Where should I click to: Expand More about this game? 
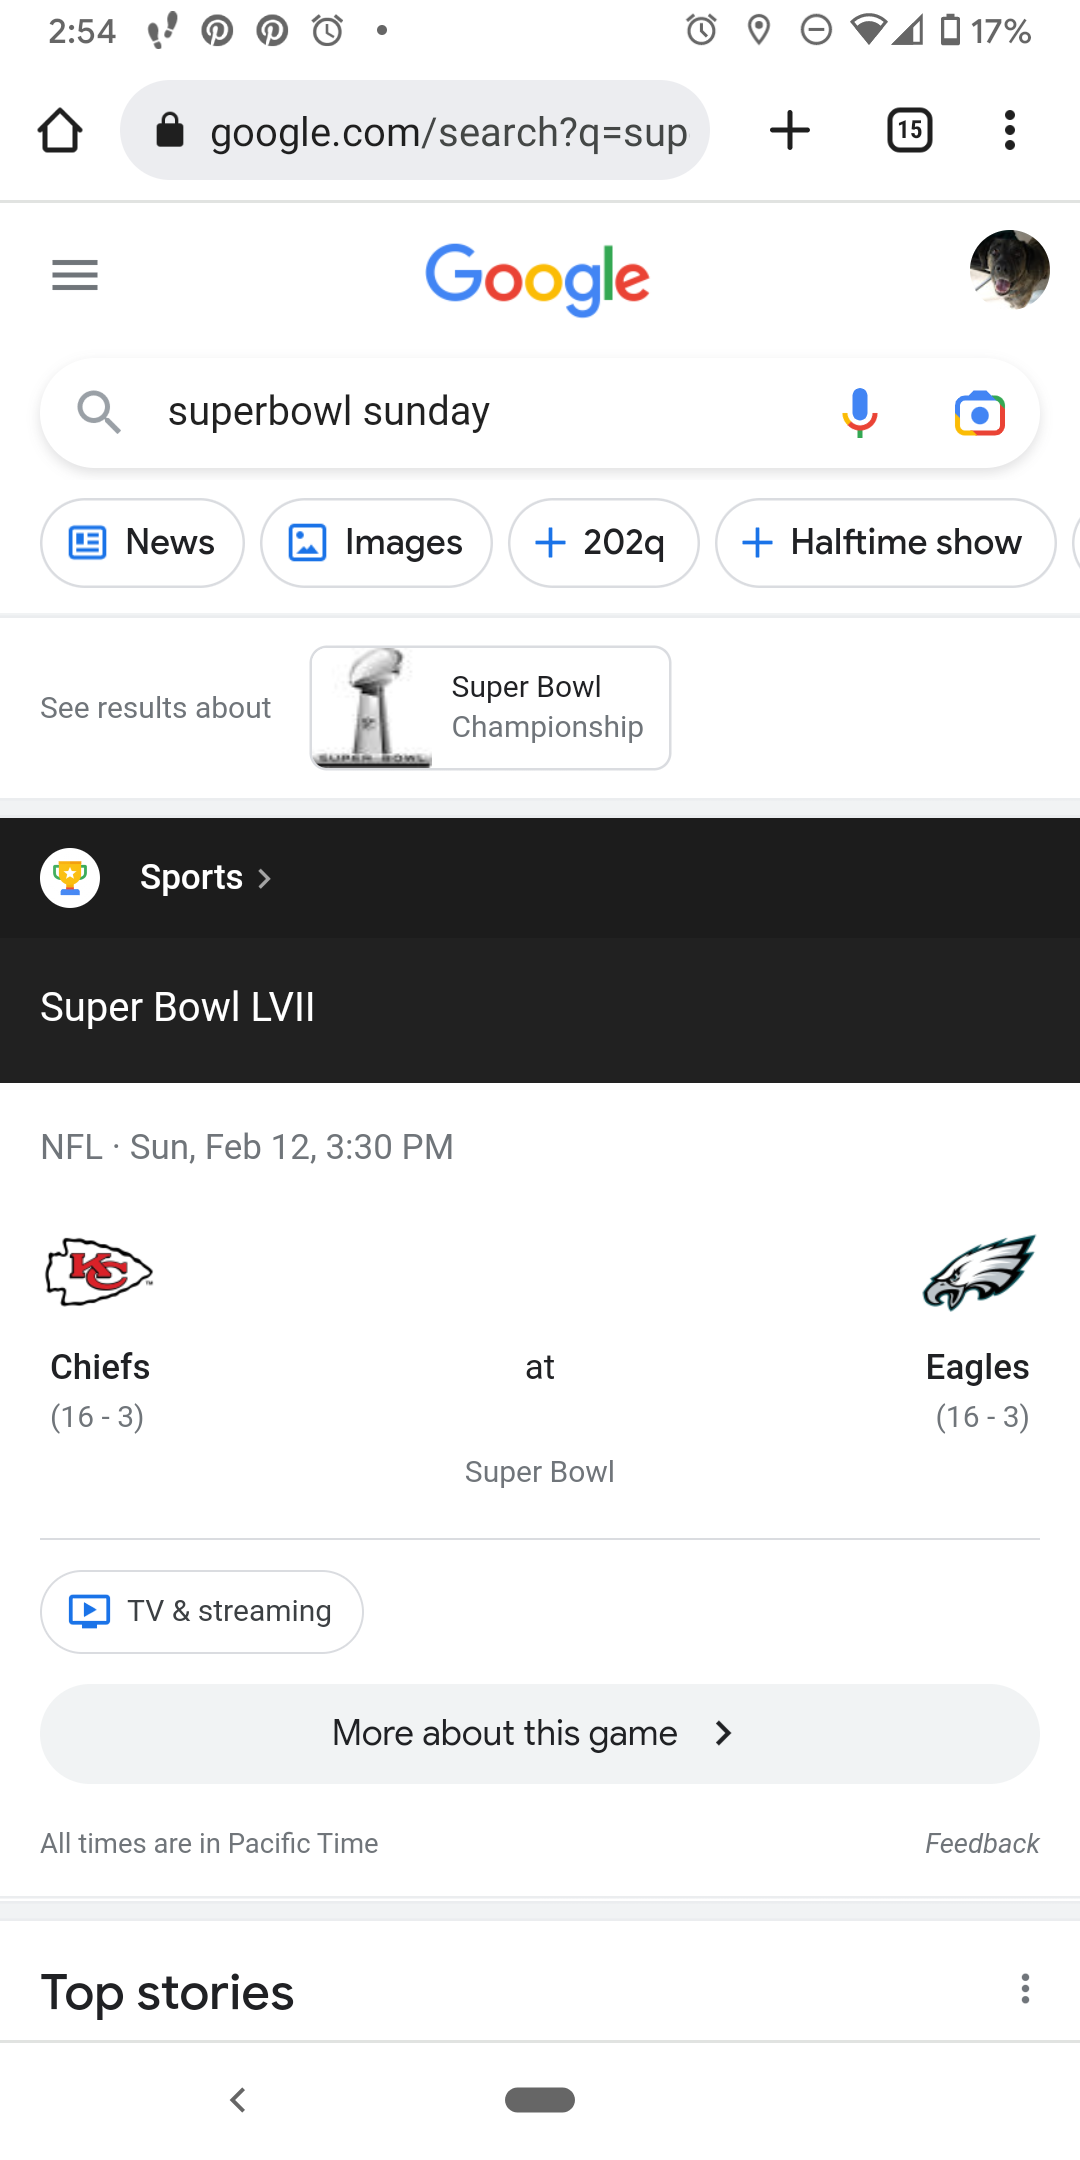(x=540, y=1733)
